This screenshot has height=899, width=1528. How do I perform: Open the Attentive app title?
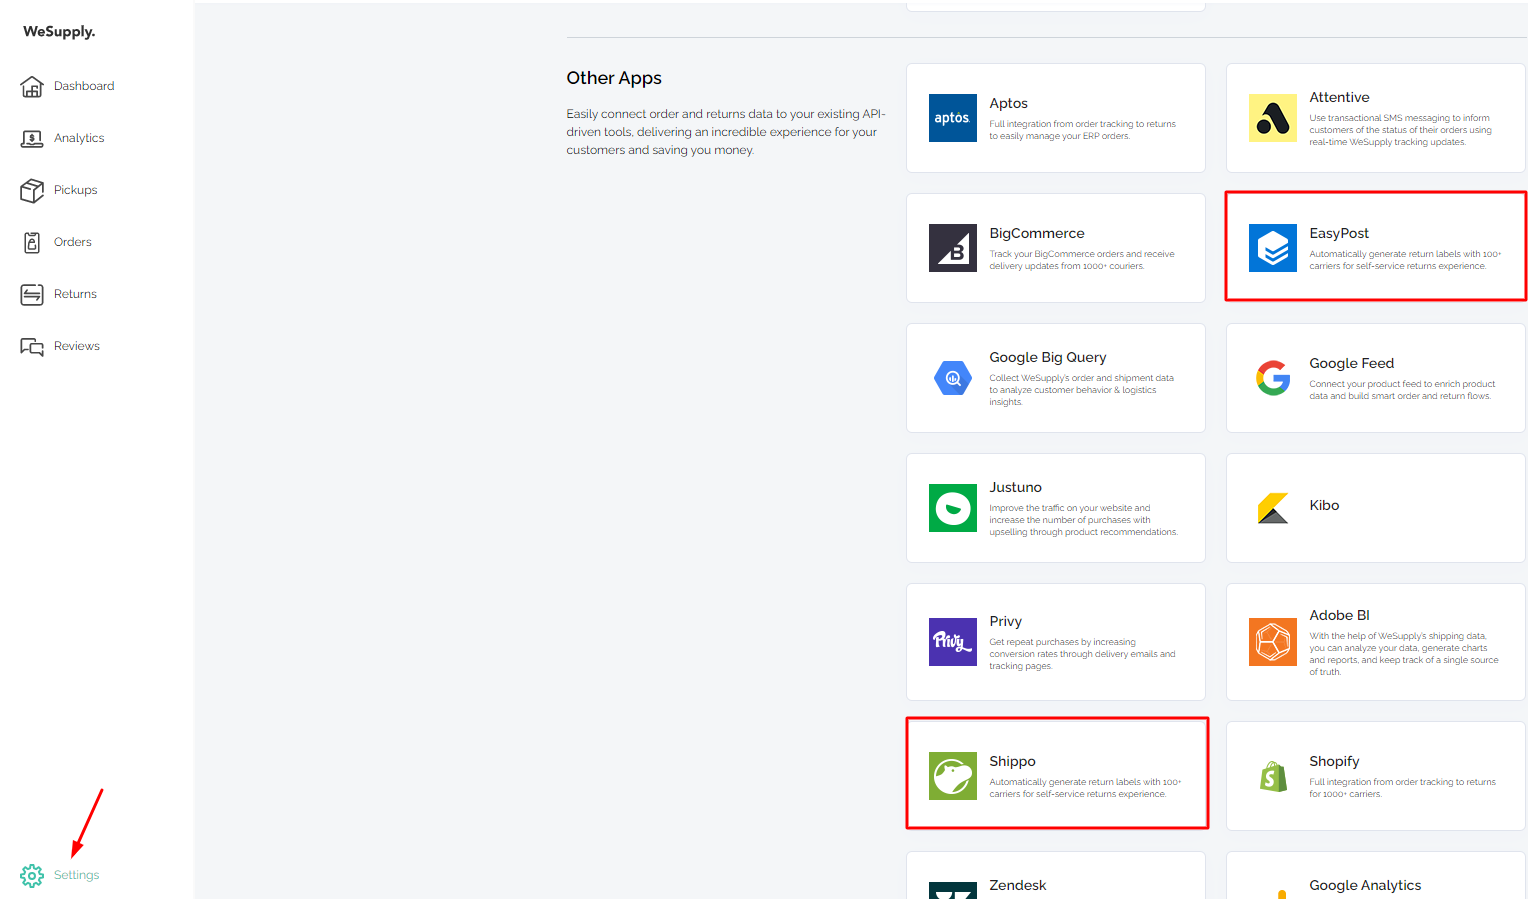tap(1340, 97)
